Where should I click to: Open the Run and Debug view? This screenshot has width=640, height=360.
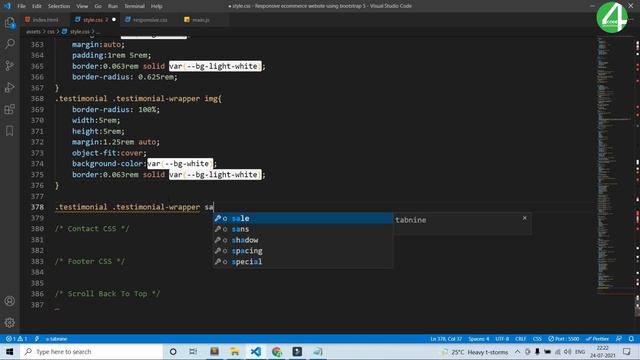click(x=10, y=87)
